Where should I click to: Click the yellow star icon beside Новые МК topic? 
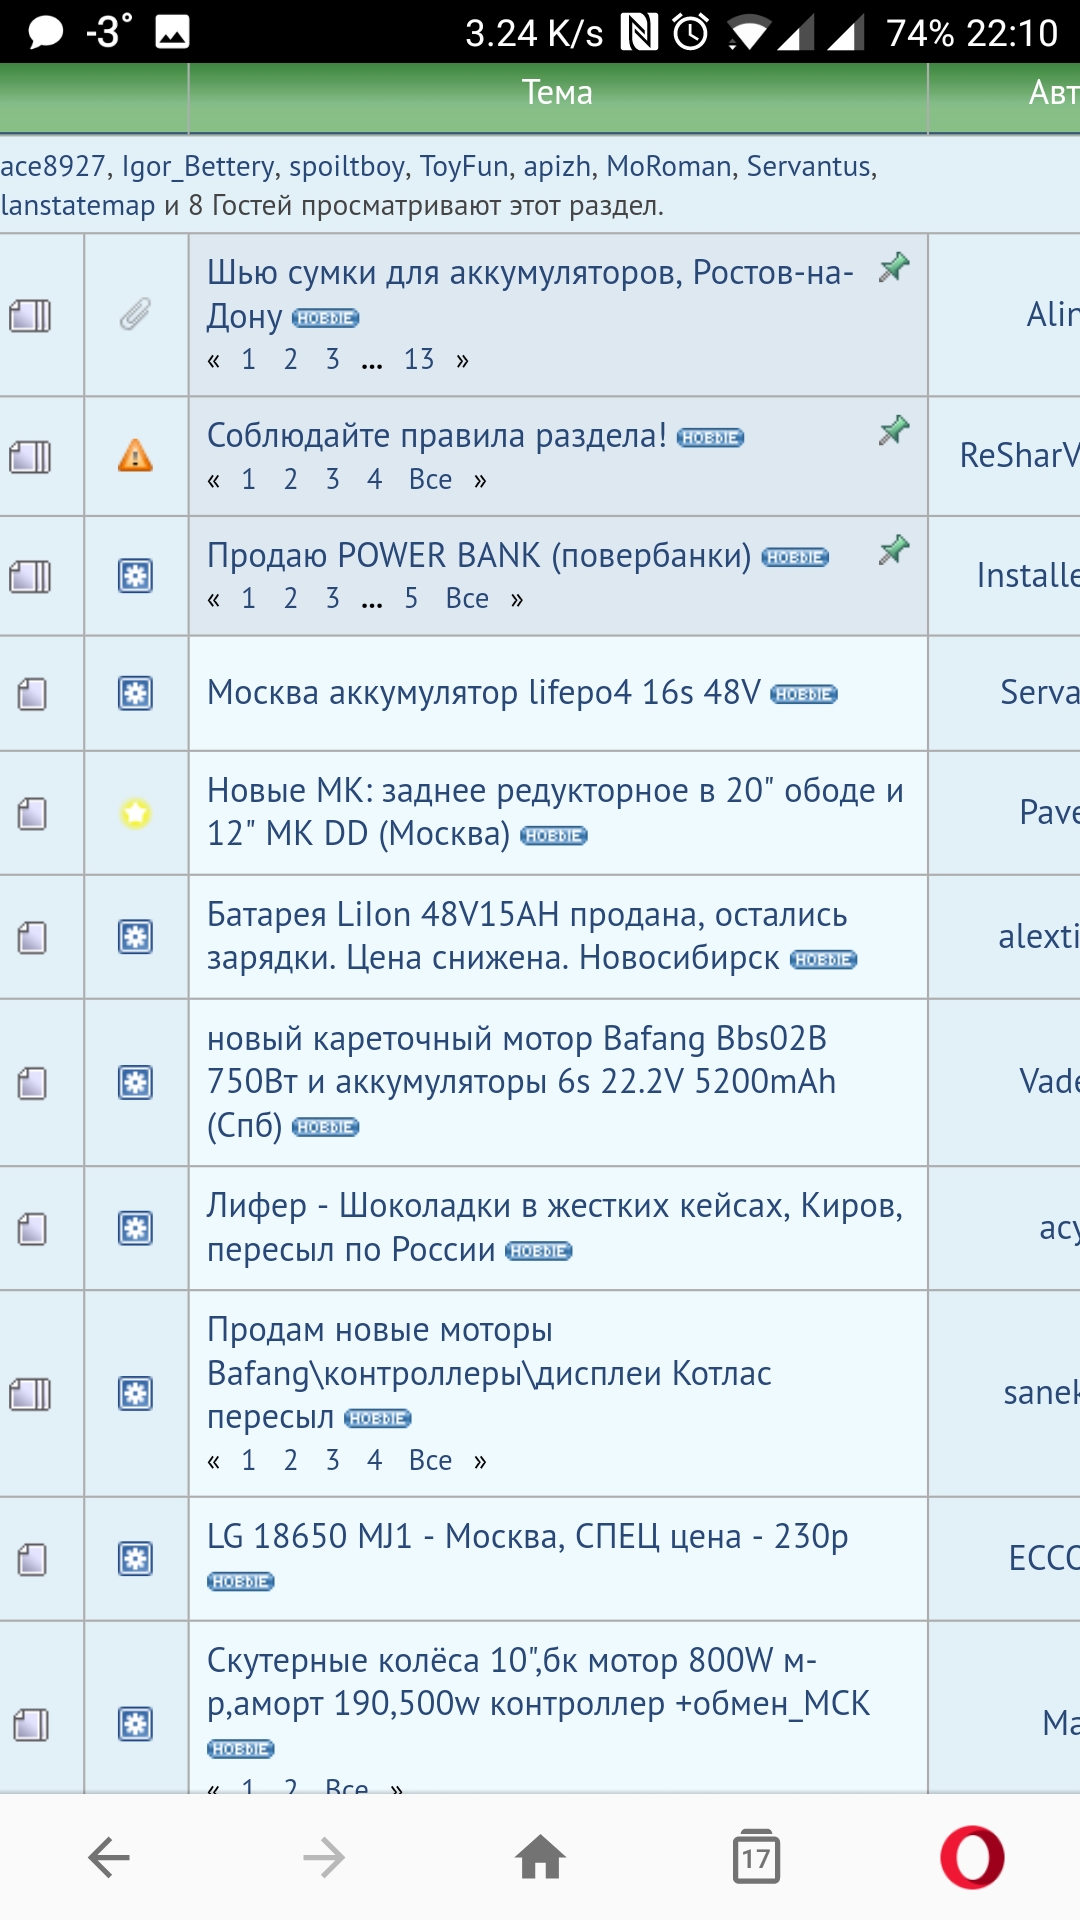tap(135, 813)
